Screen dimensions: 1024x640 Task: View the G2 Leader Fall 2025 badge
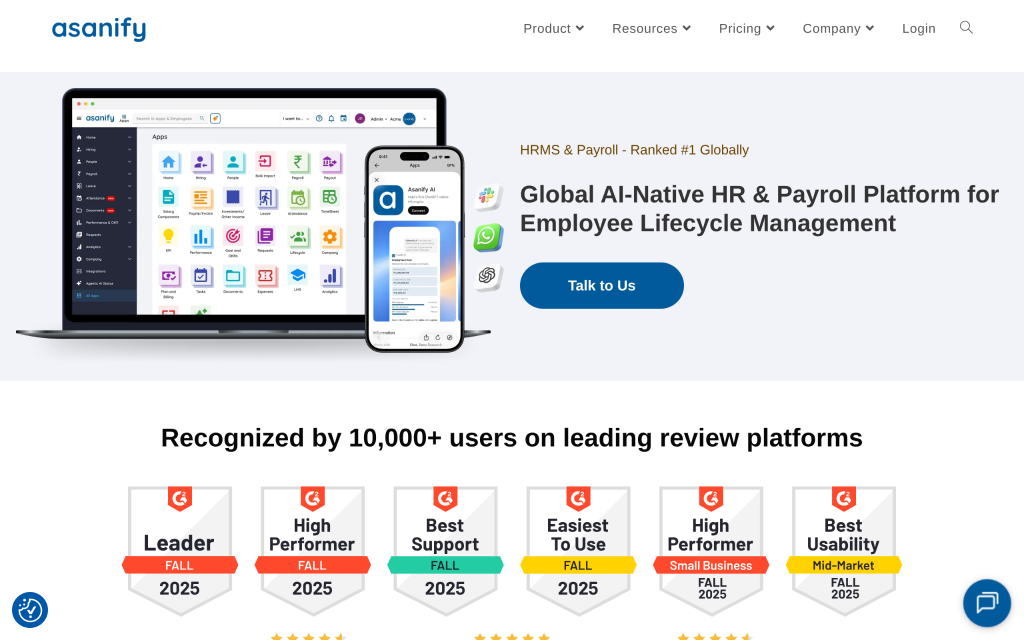click(x=180, y=551)
